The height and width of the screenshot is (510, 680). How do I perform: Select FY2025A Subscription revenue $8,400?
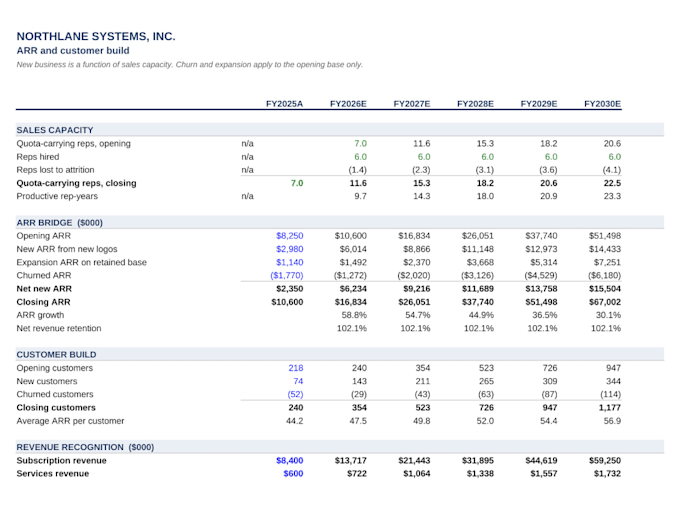click(289, 461)
